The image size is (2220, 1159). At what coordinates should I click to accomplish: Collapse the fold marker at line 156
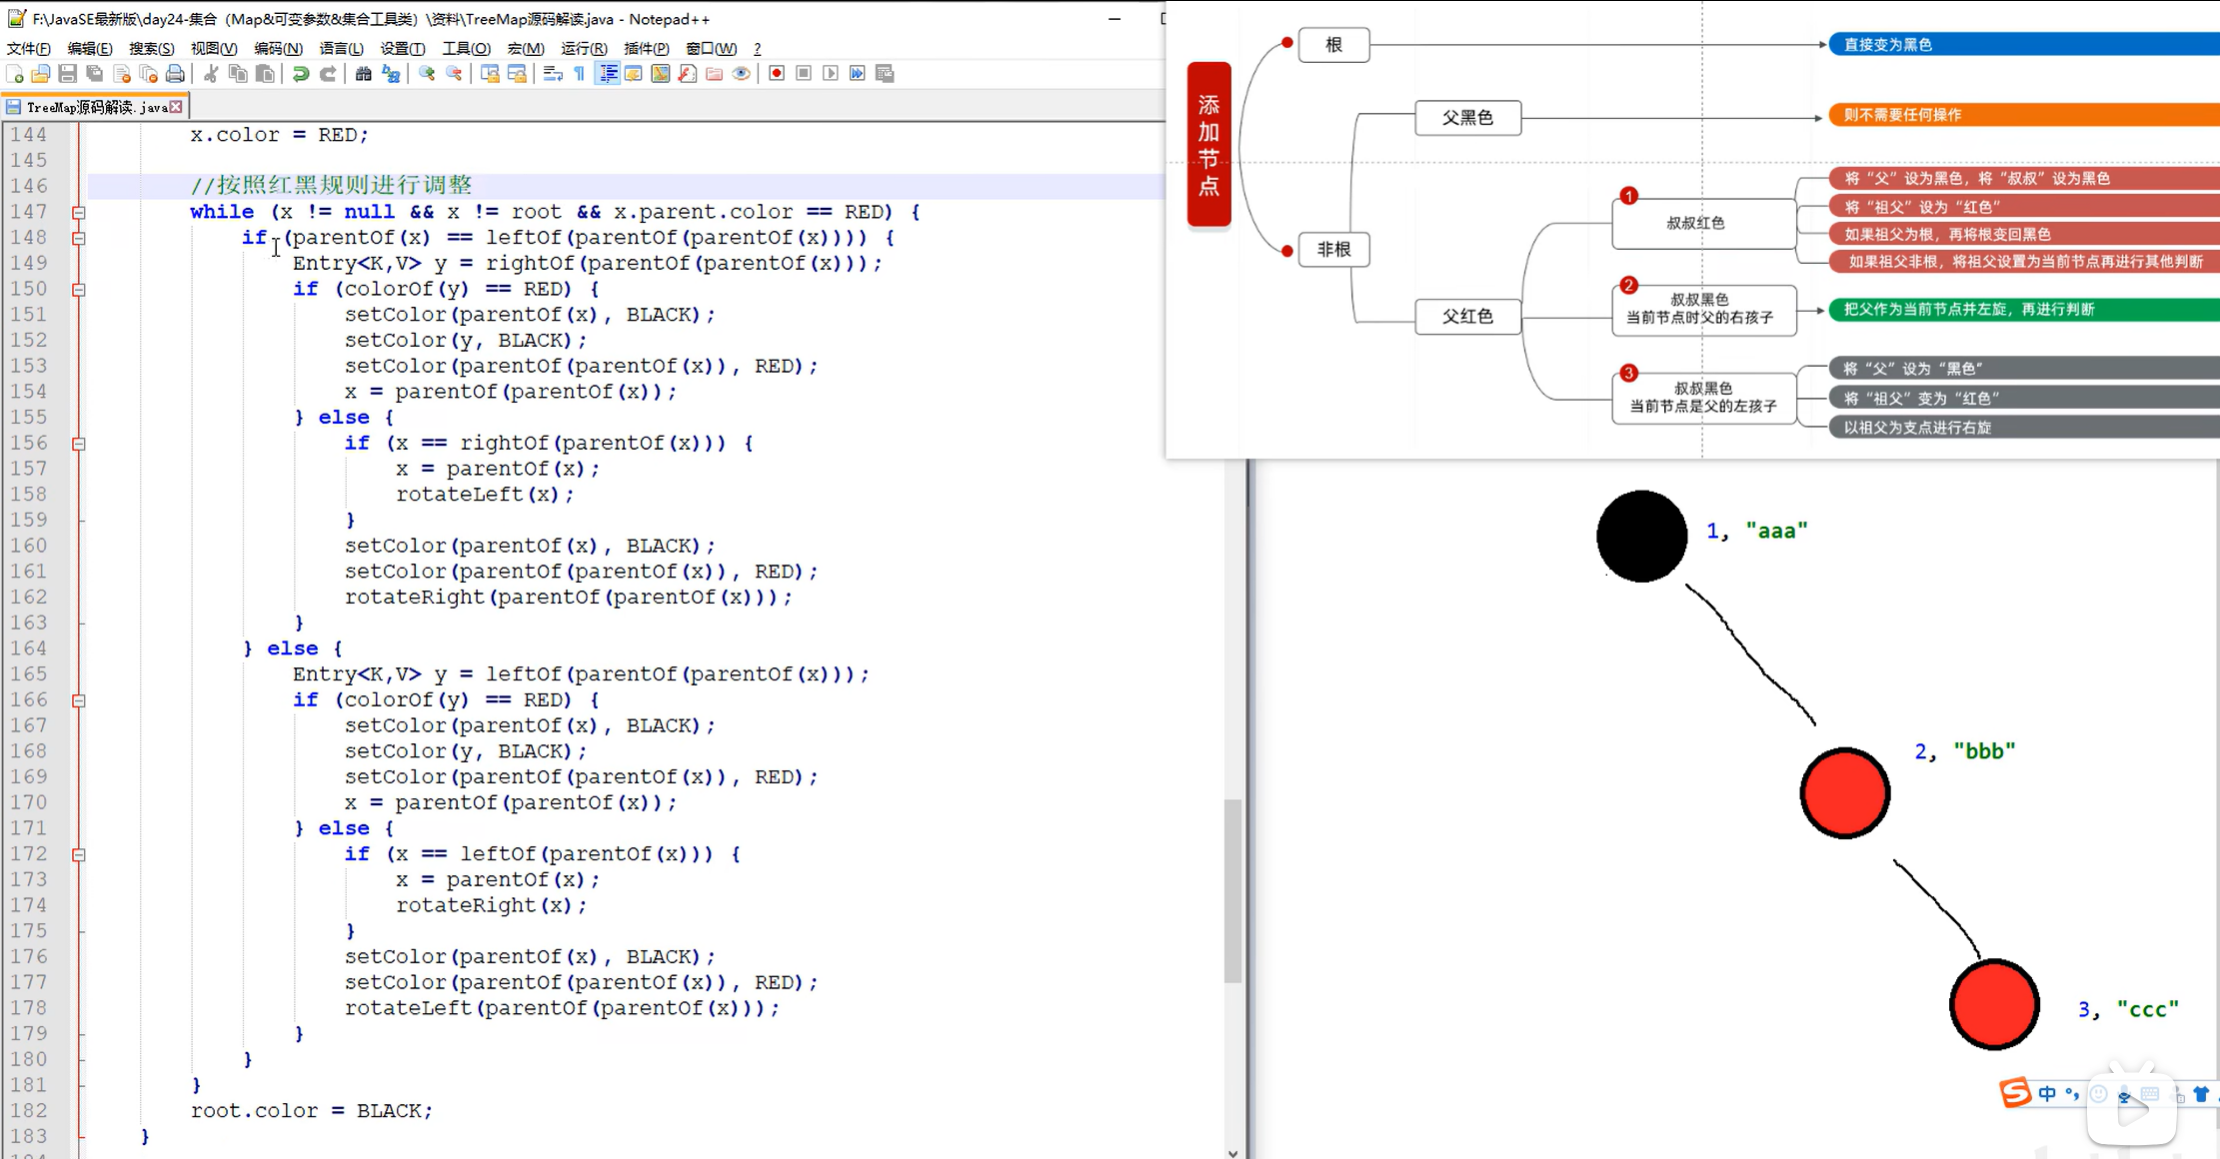point(78,443)
